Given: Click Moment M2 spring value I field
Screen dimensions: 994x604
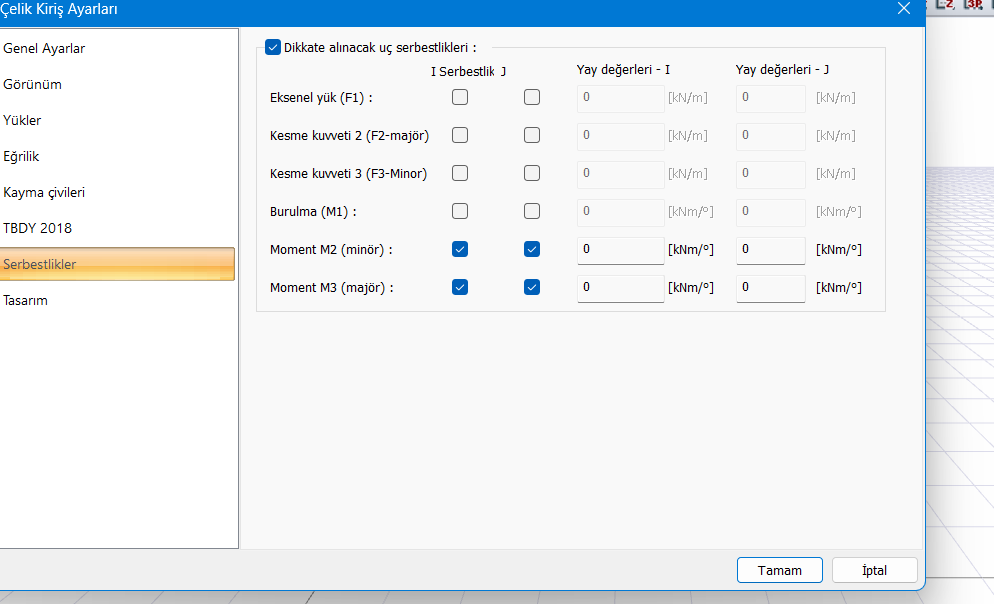Looking at the screenshot, I should (620, 249).
